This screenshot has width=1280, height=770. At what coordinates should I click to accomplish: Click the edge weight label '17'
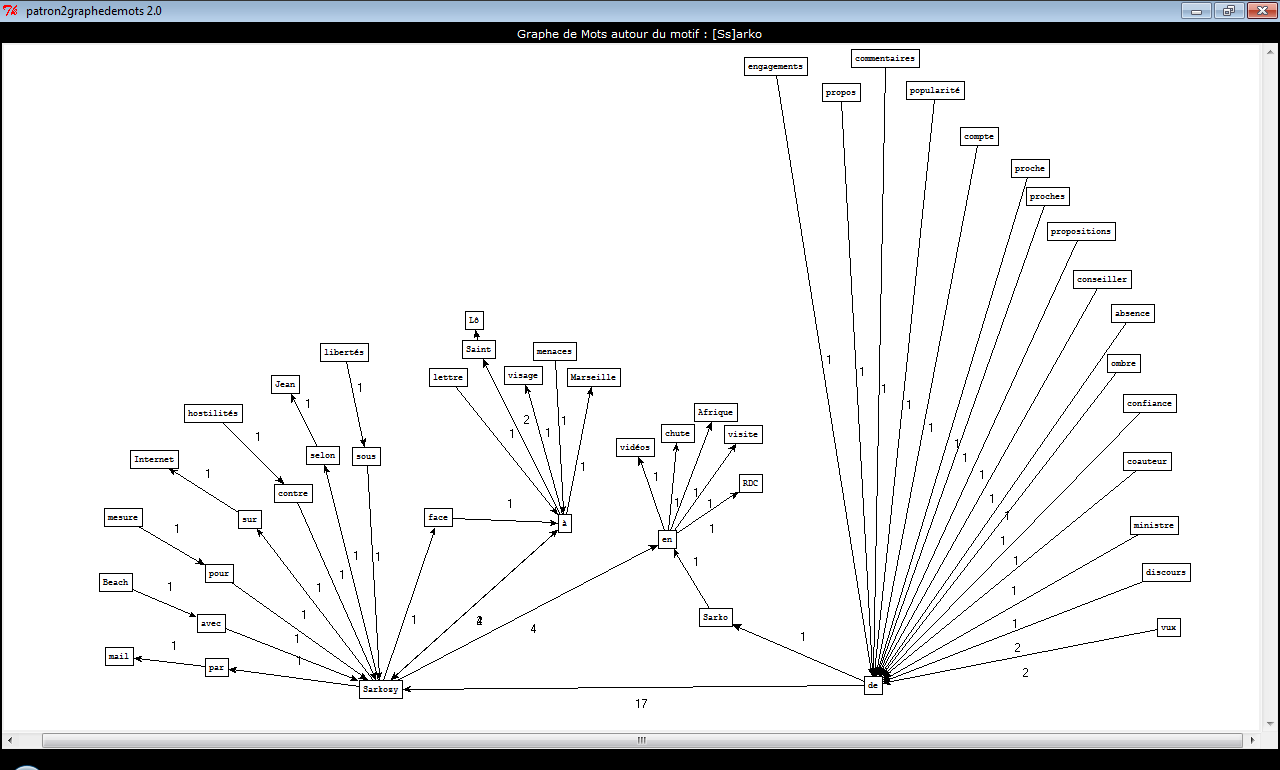[641, 704]
